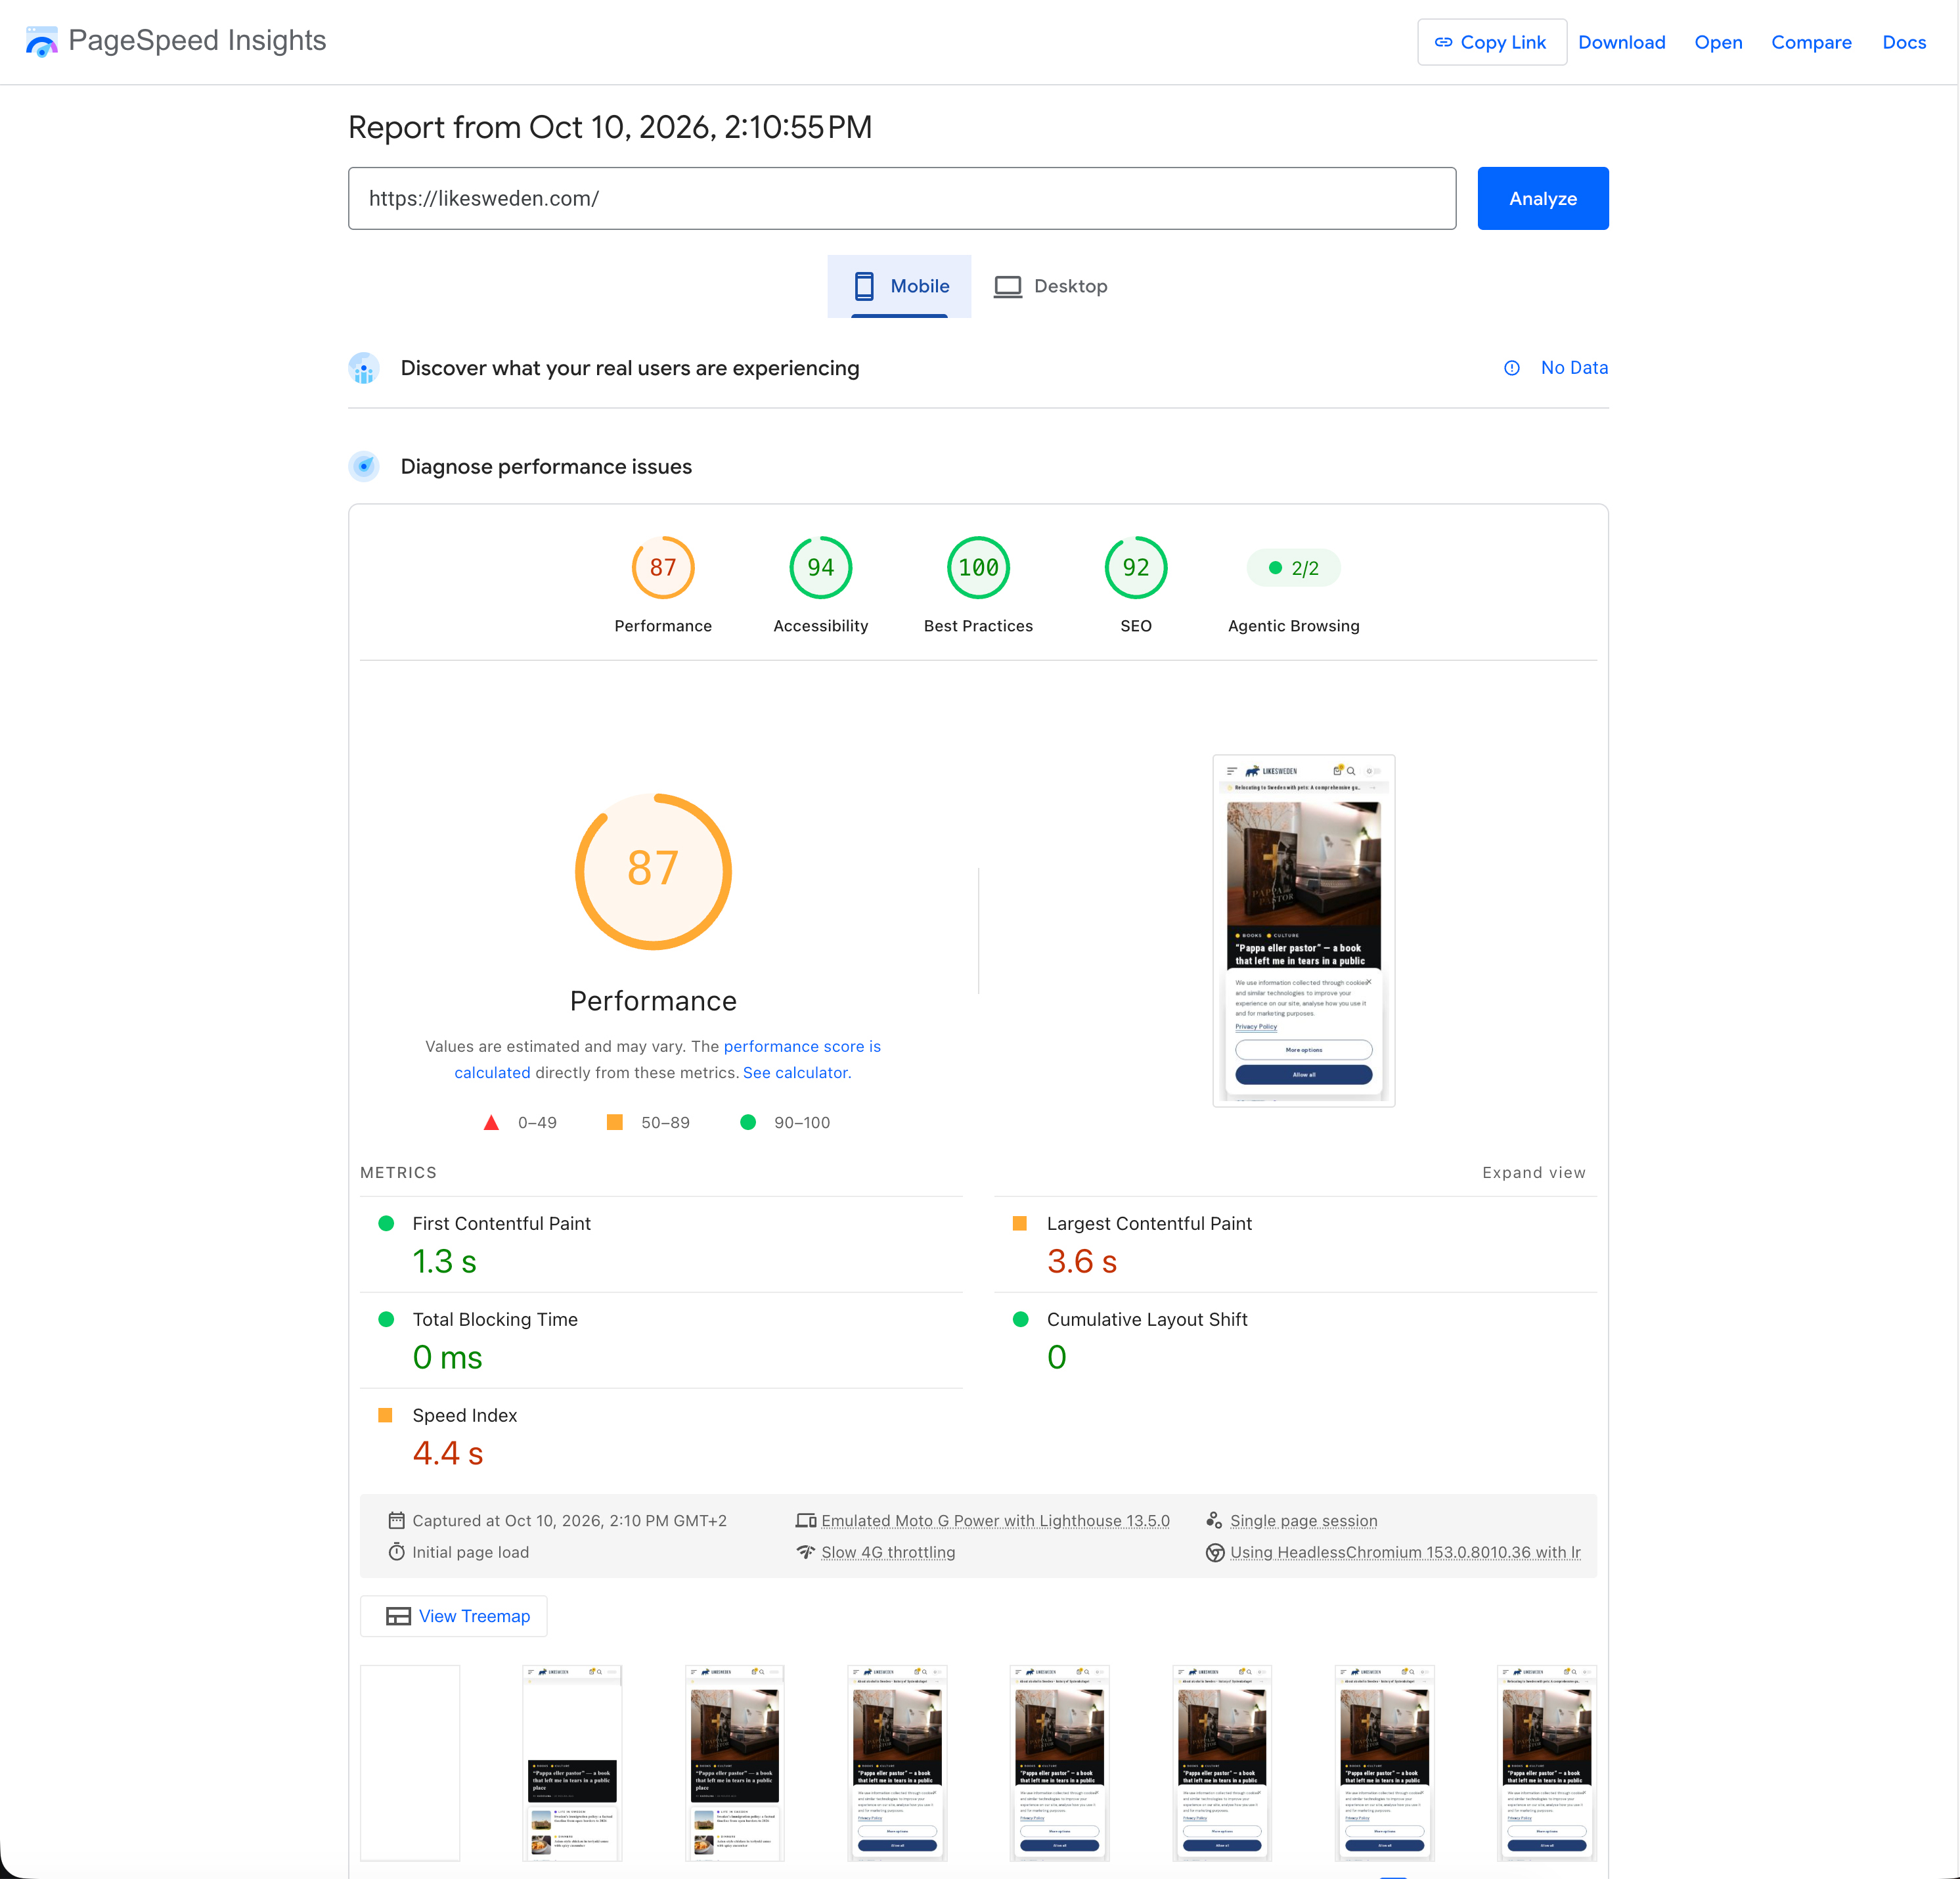The width and height of the screenshot is (1960, 1879).
Task: Open the Compare link in header
Action: [1811, 42]
